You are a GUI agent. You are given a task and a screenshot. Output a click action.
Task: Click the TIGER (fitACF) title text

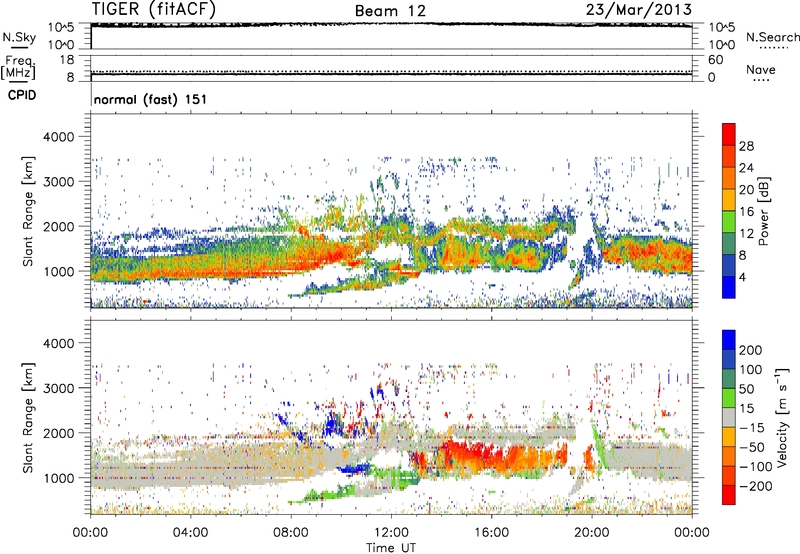154,9
